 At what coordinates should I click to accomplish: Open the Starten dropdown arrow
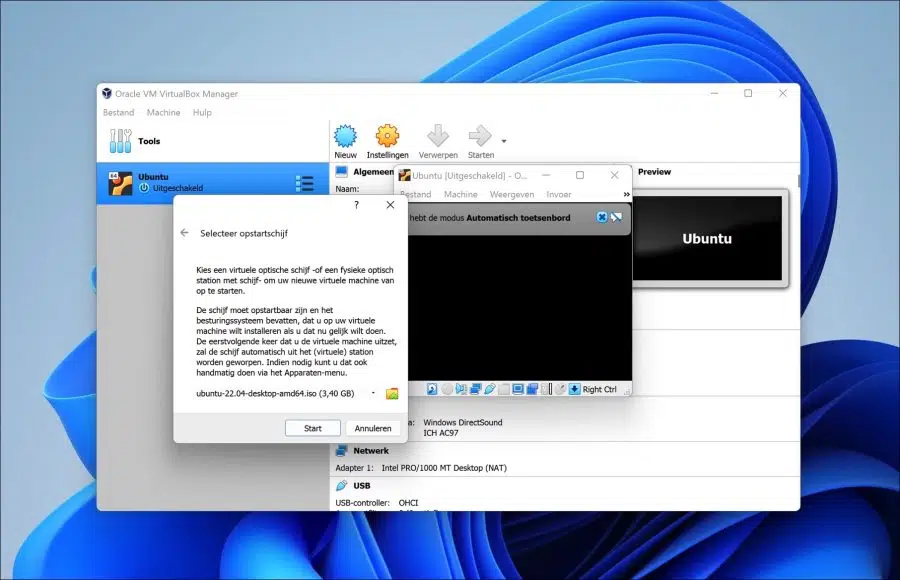(504, 141)
